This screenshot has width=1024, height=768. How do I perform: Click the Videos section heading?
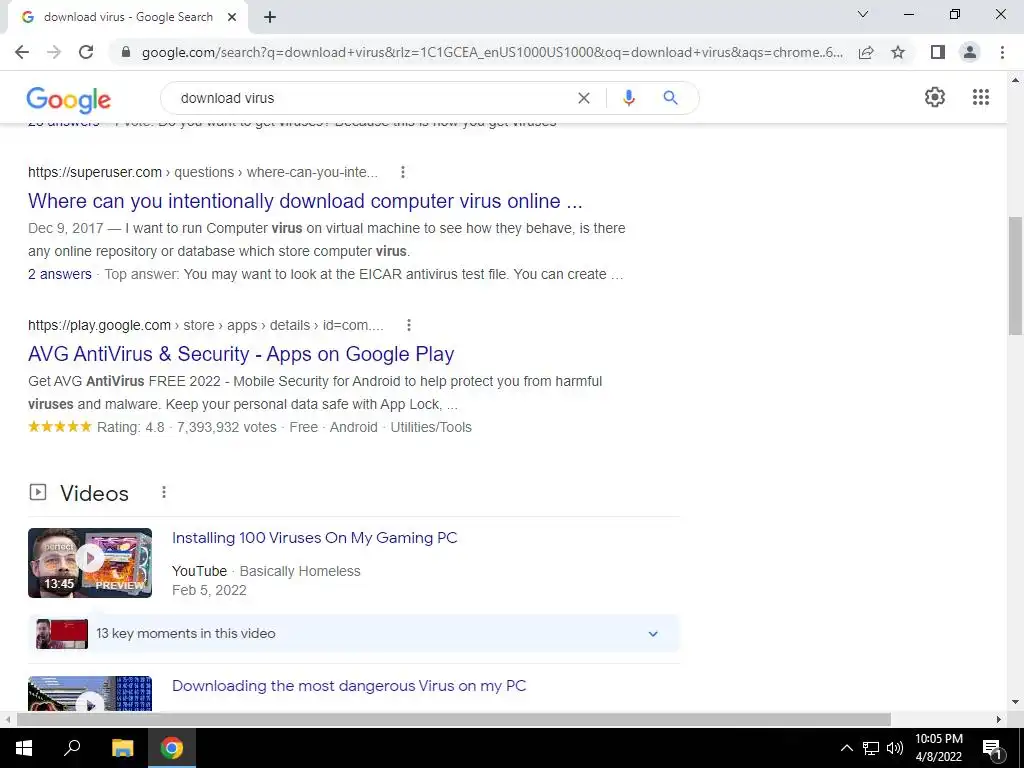point(95,494)
